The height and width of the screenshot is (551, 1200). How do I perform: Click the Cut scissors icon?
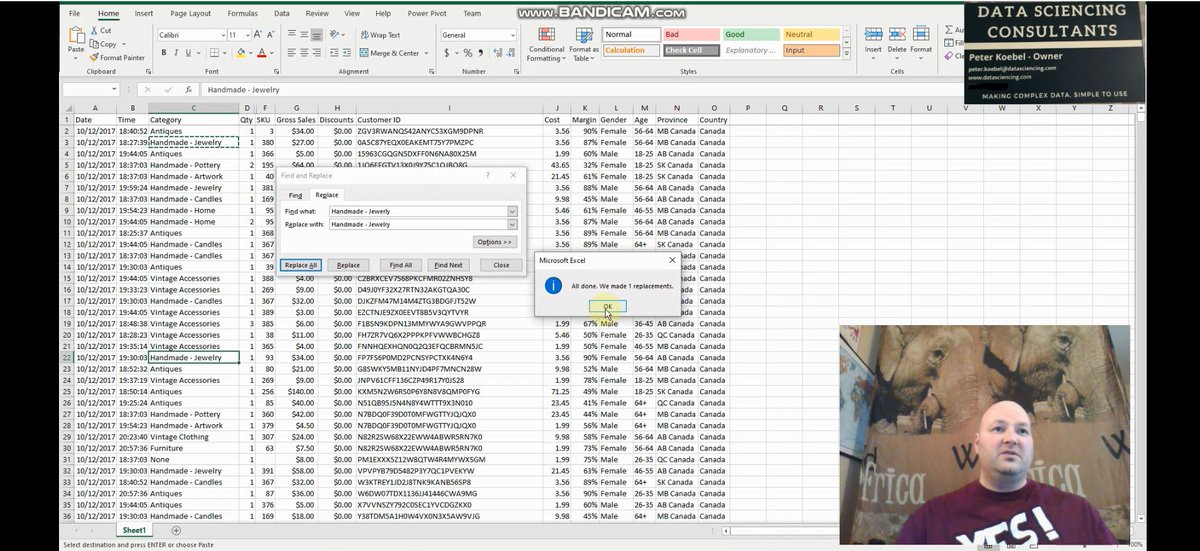click(x=95, y=31)
